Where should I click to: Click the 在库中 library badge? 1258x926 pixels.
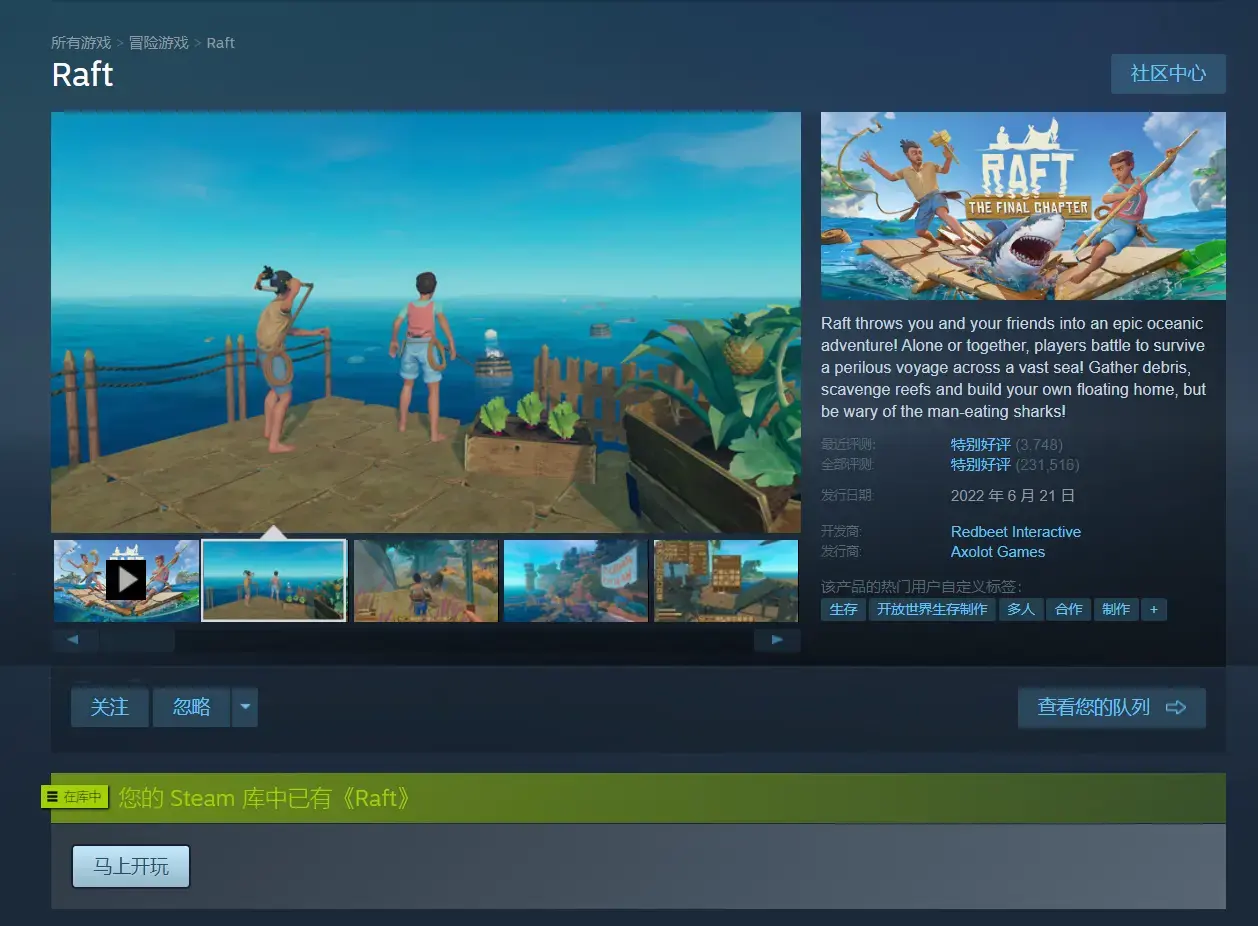click(75, 797)
